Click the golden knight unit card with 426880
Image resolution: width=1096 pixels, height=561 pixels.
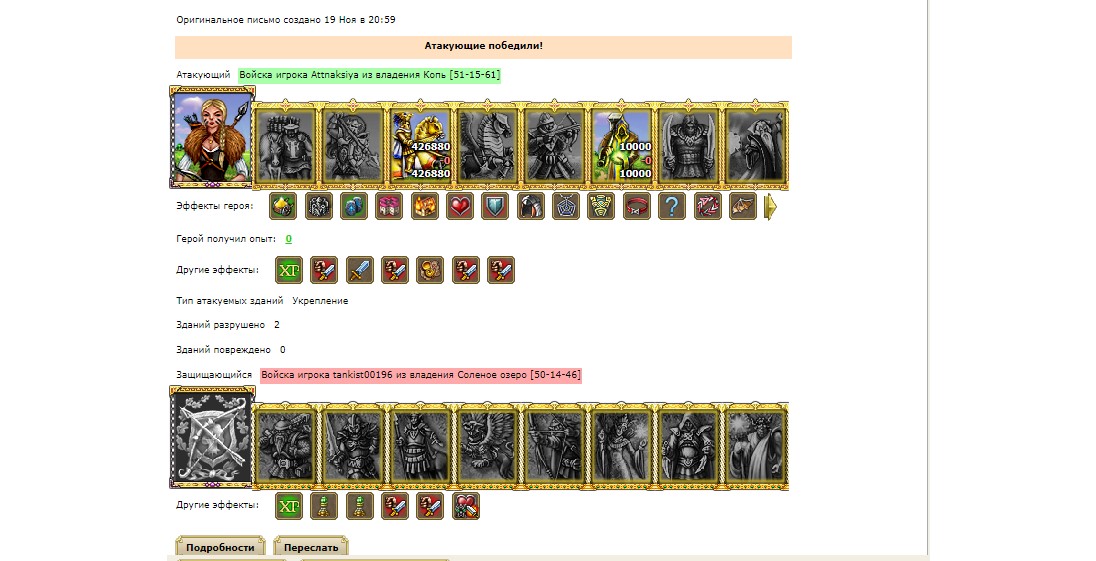pyautogui.click(x=421, y=145)
